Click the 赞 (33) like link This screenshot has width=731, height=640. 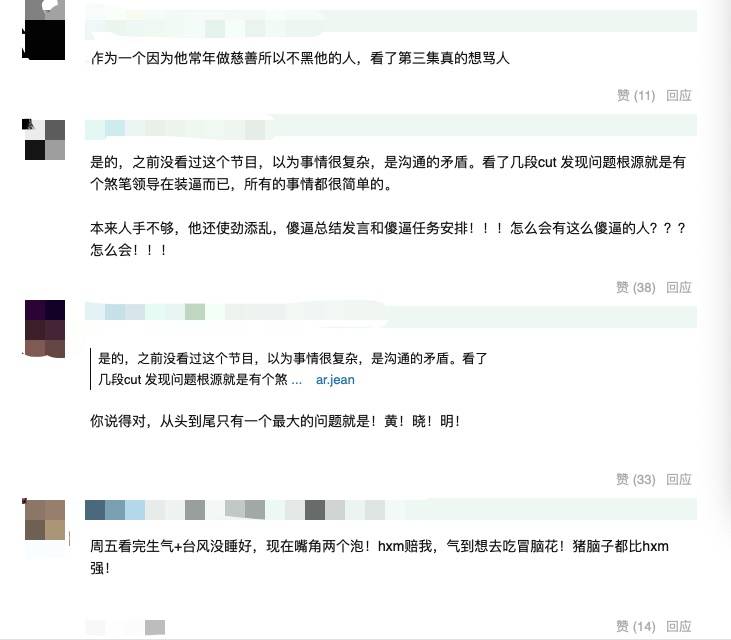click(635, 479)
